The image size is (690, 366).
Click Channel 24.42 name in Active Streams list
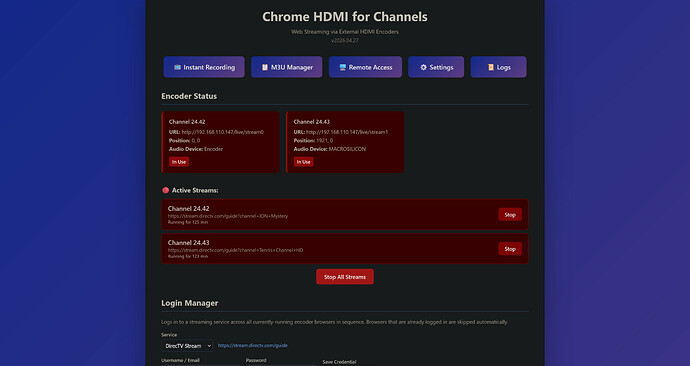(x=188, y=209)
